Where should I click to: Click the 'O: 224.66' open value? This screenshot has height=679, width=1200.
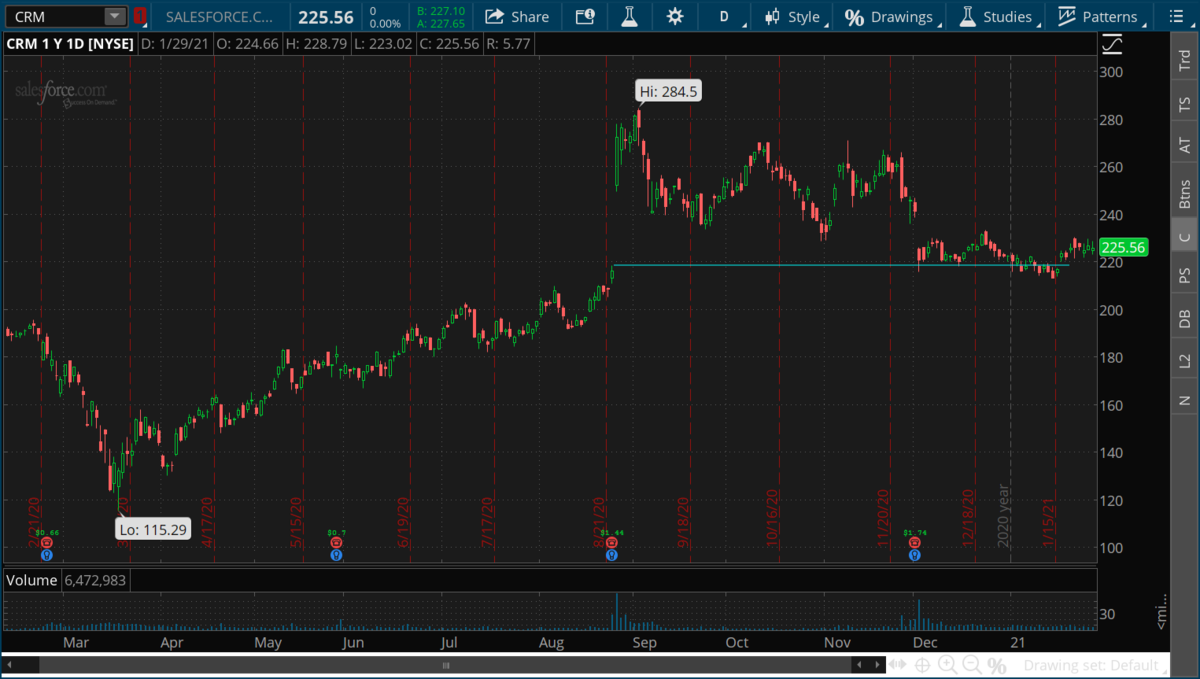tap(249, 44)
